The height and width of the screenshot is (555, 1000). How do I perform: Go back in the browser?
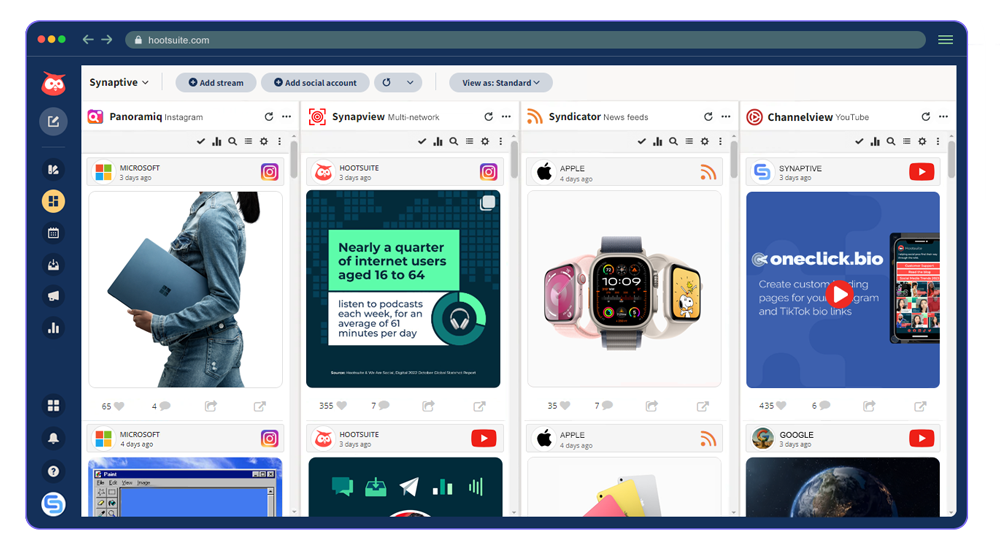pos(88,40)
